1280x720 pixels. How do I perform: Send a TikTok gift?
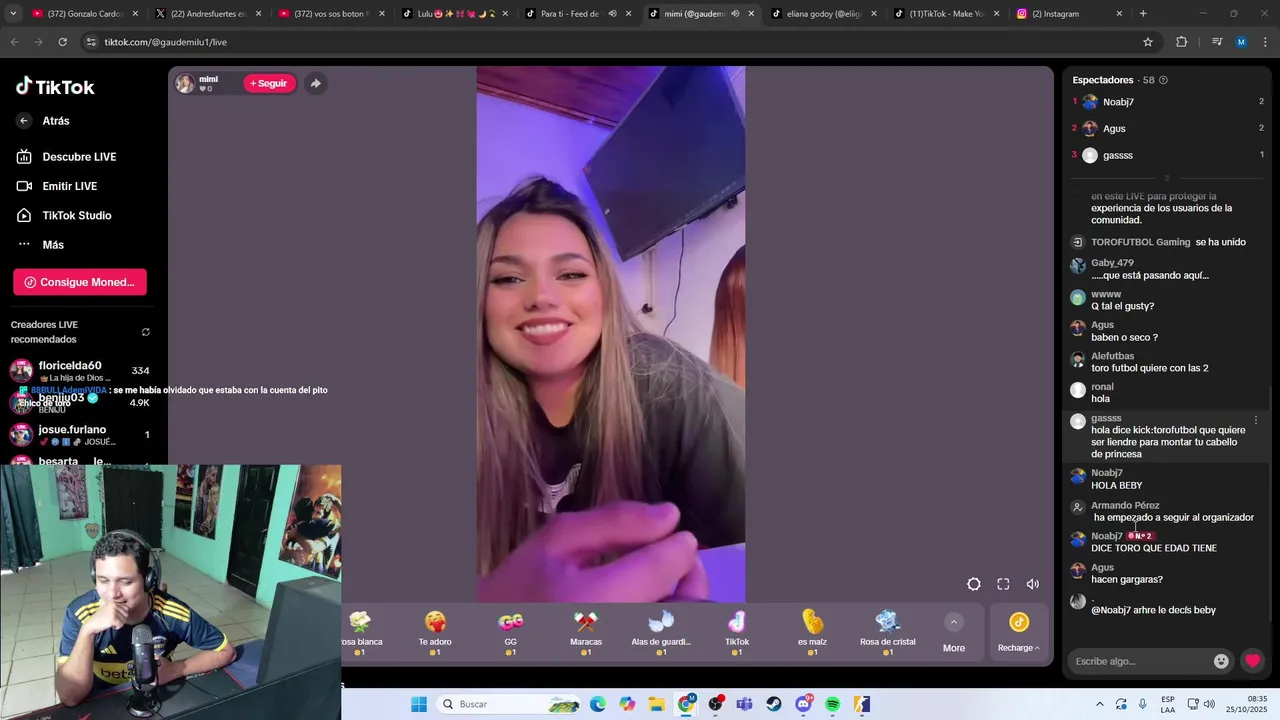pos(737,633)
